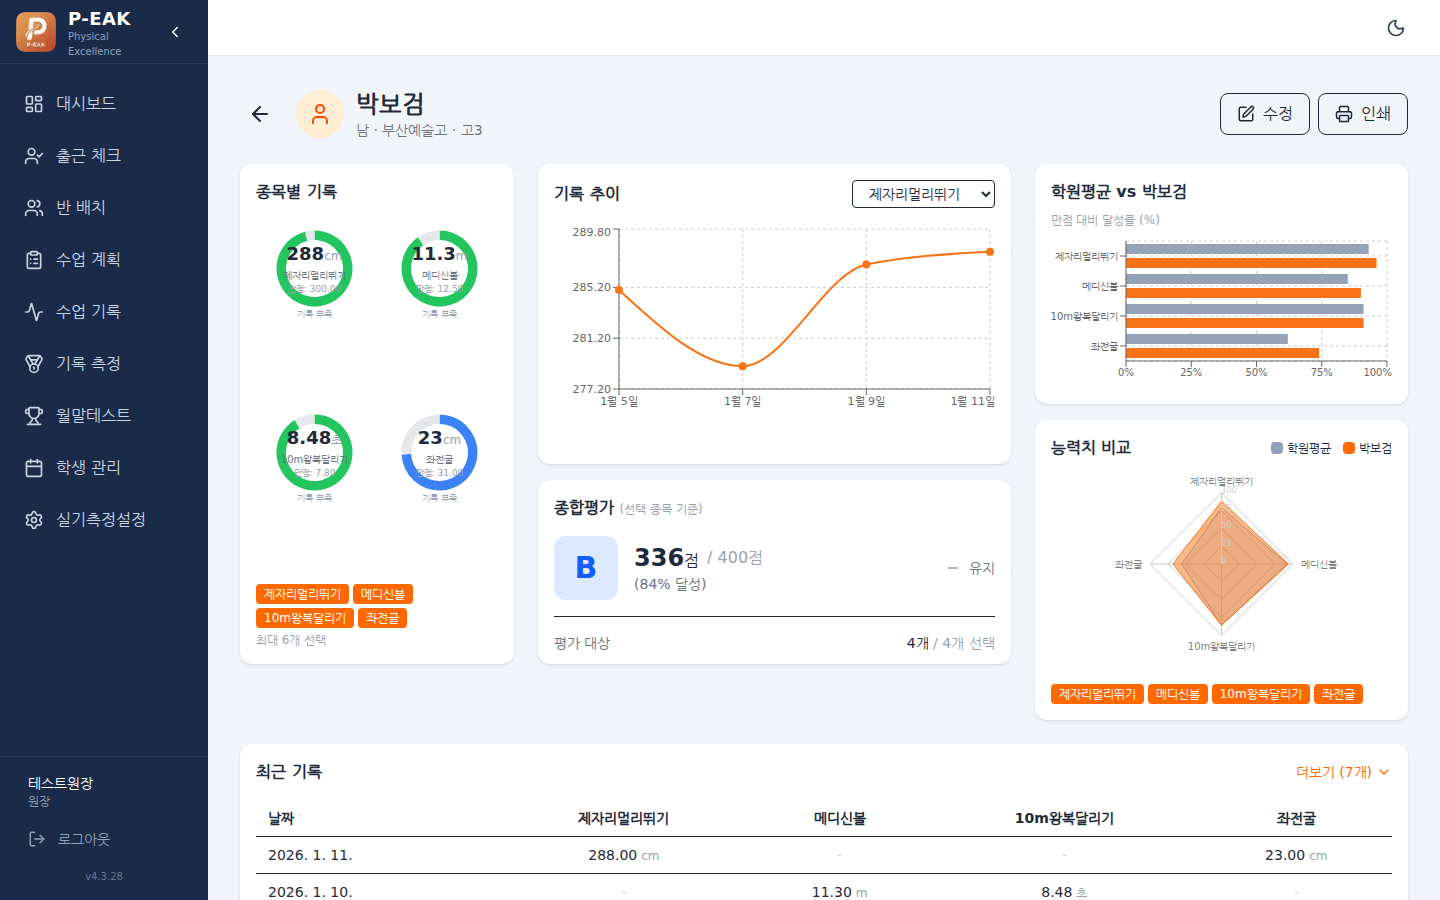The image size is (1440, 900).
Task: Open 실기측정설정 via its gear icon
Action: [x=34, y=520]
